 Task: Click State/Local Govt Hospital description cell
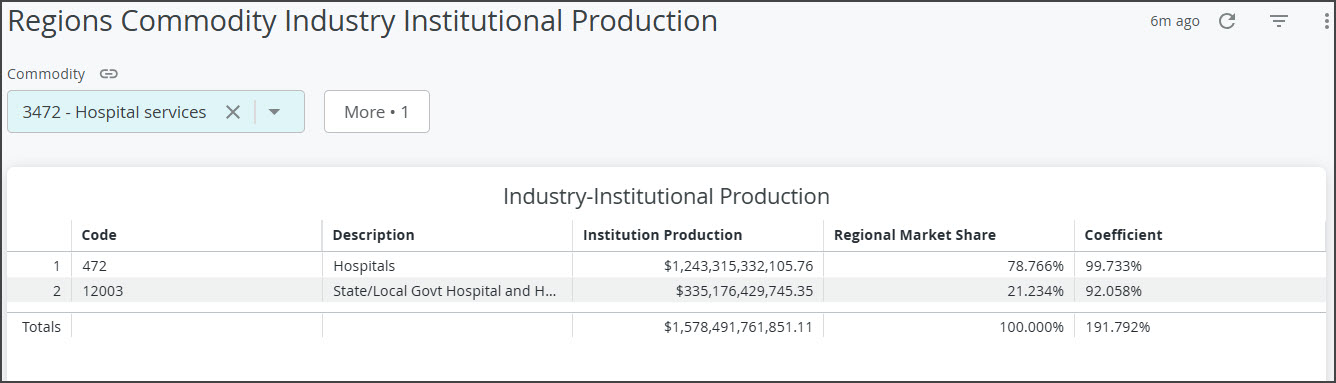tap(447, 291)
